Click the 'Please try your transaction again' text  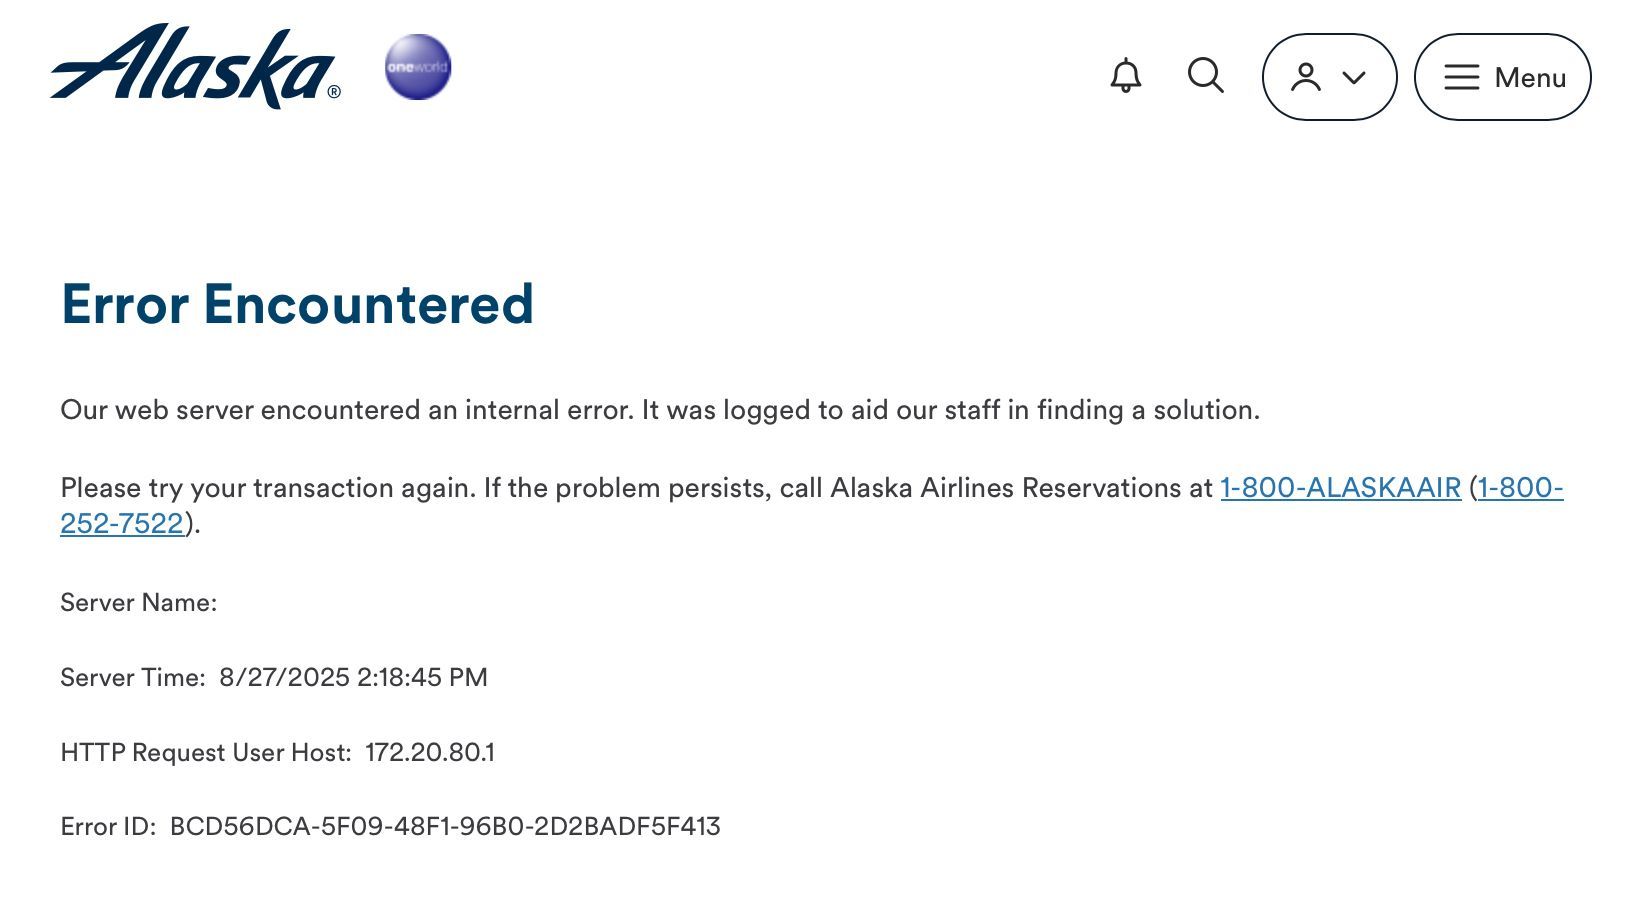tap(268, 488)
